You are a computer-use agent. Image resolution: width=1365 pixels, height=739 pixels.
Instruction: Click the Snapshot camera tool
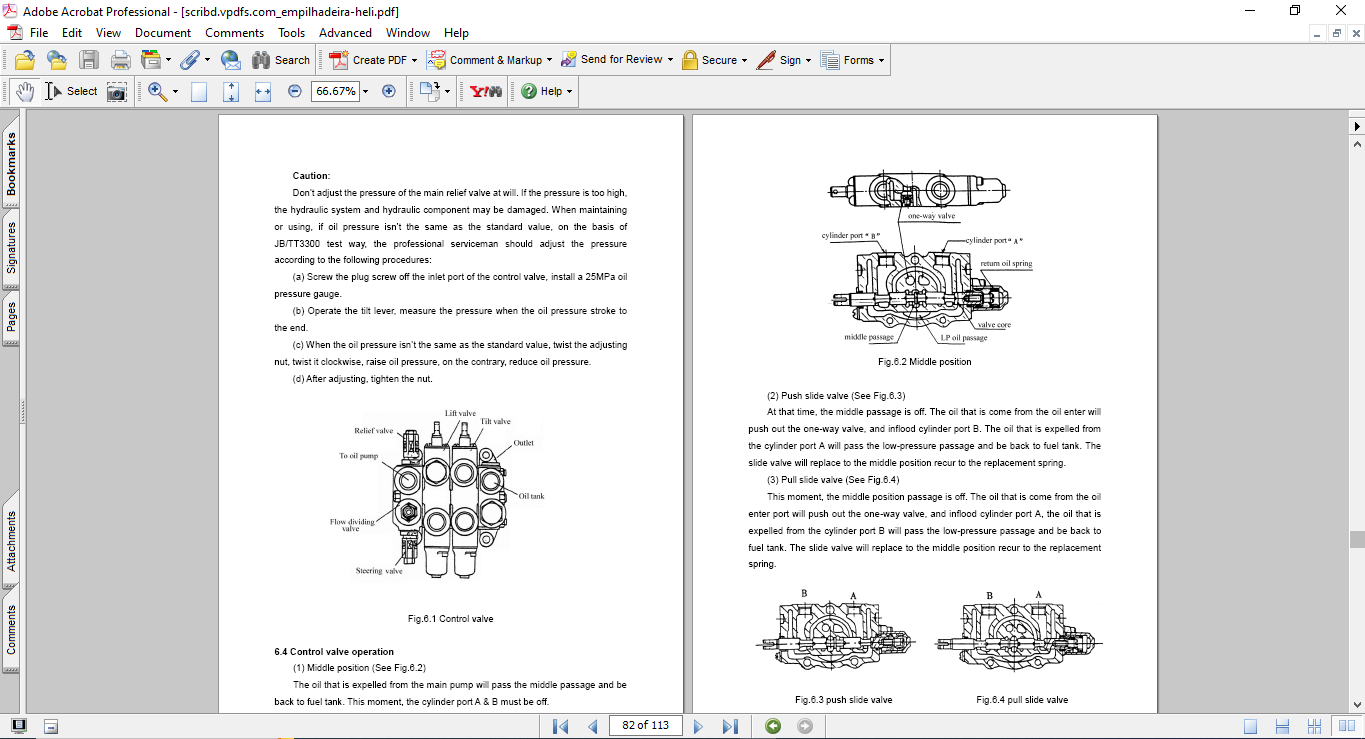(117, 91)
